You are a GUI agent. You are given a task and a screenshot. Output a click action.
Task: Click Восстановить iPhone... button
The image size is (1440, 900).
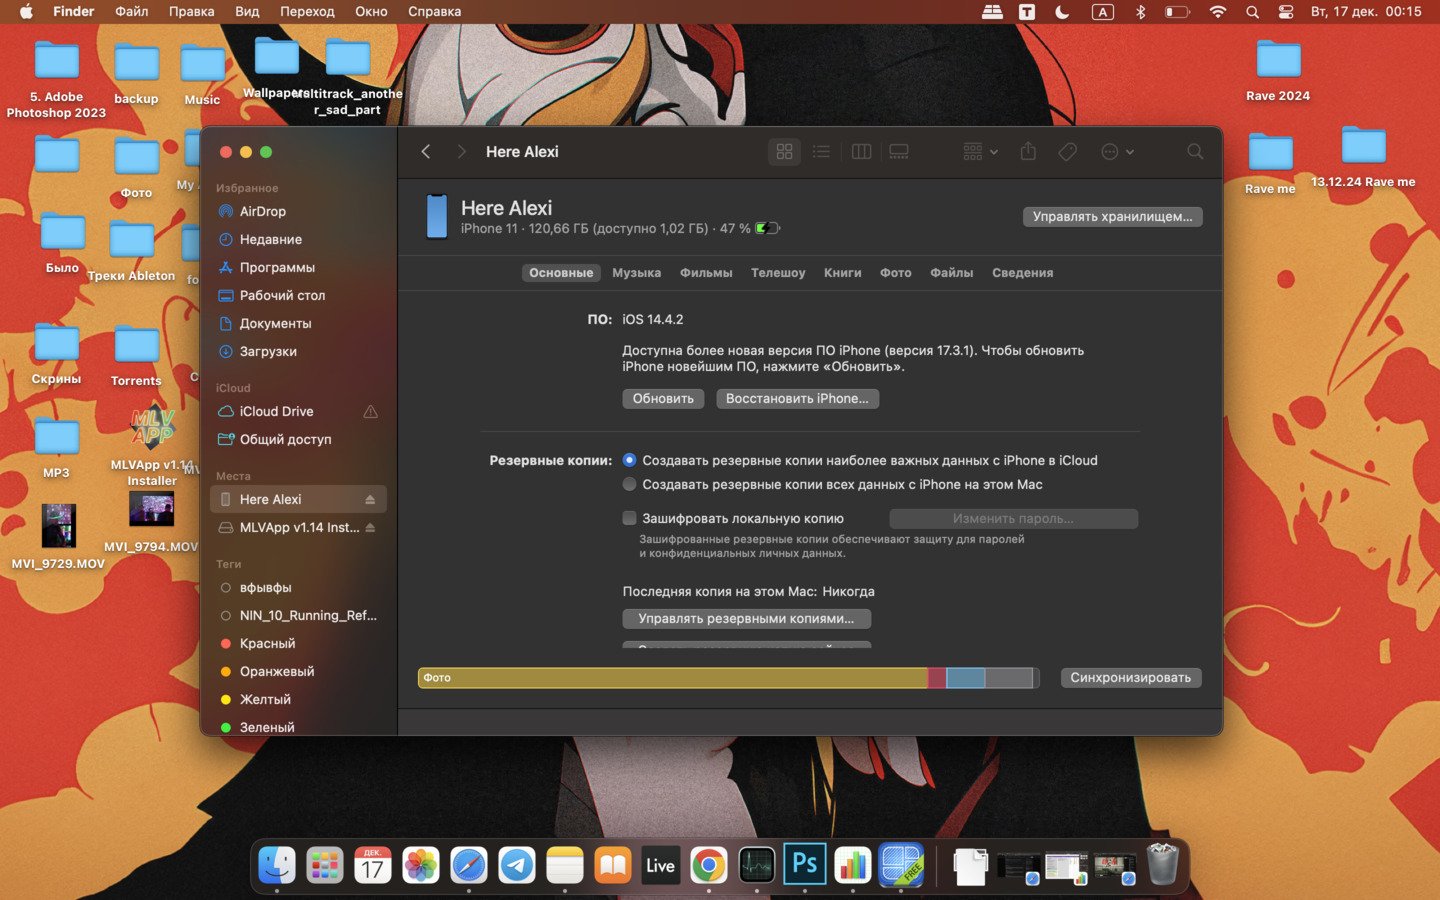tap(797, 399)
